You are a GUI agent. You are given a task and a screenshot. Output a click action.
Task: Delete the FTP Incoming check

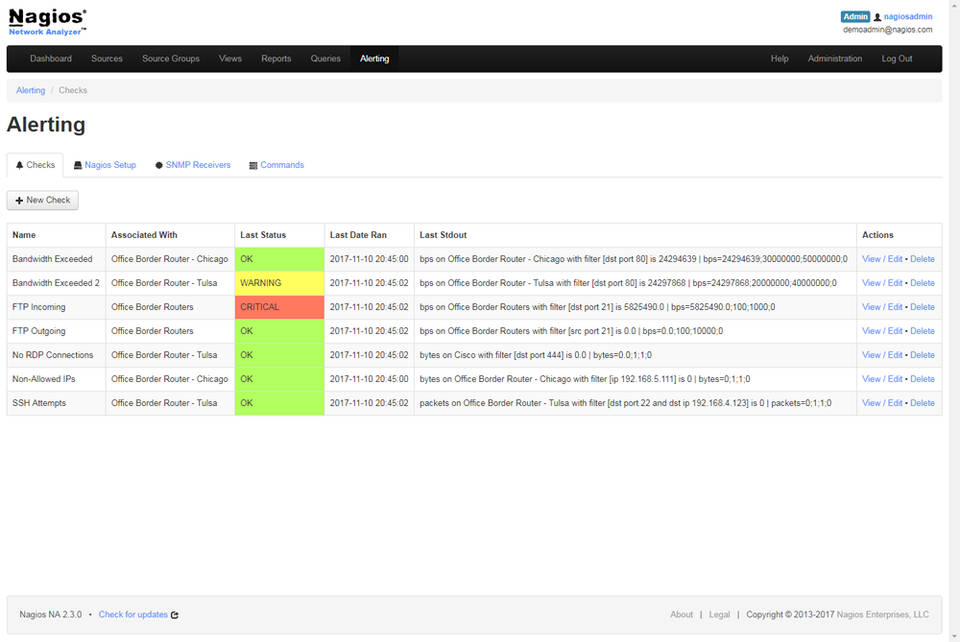coord(922,307)
